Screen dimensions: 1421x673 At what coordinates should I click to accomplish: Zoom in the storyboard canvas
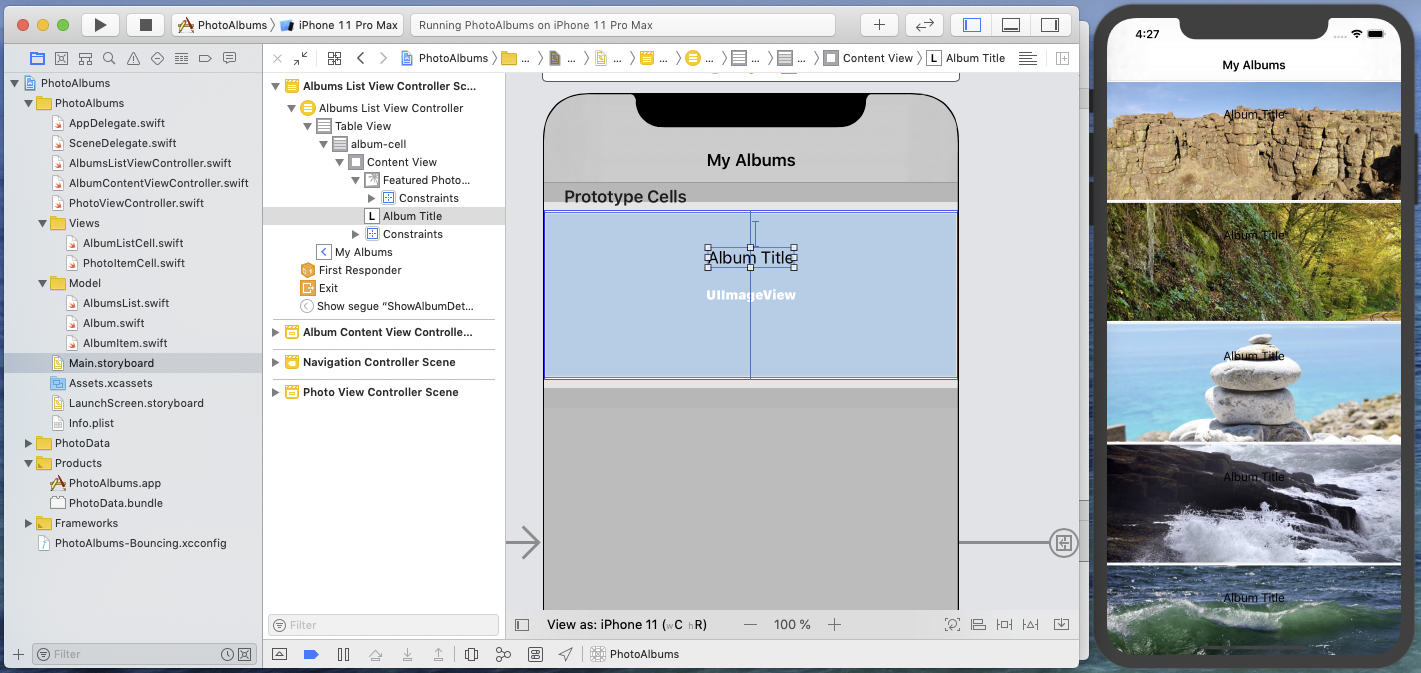click(x=834, y=625)
